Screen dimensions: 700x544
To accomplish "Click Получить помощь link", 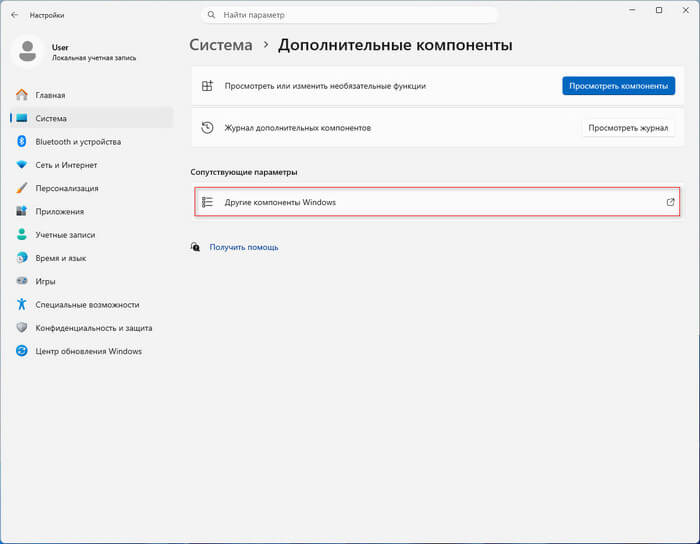I will (x=244, y=247).
